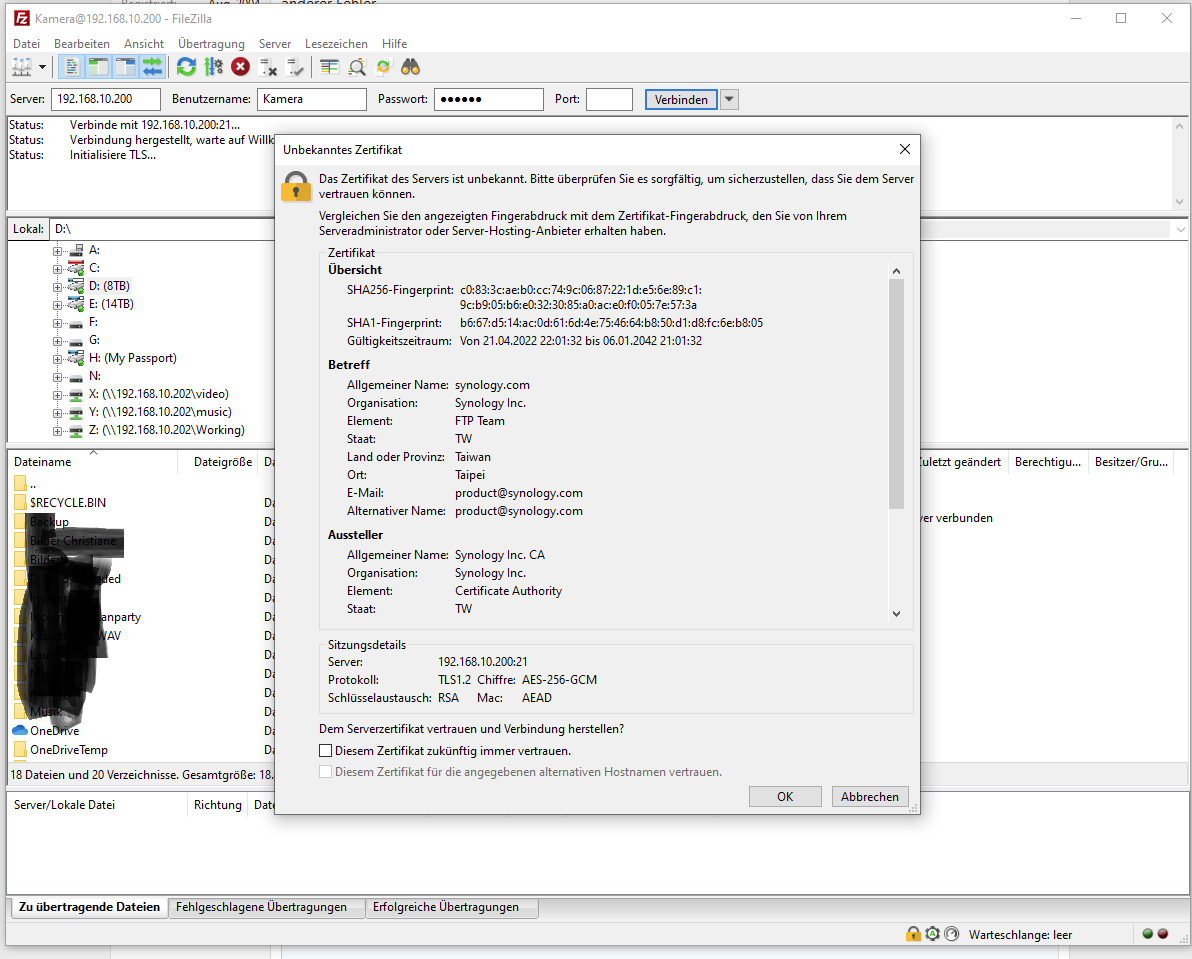Open directory listing filters dialog
This screenshot has width=1192, height=959.
[329, 67]
